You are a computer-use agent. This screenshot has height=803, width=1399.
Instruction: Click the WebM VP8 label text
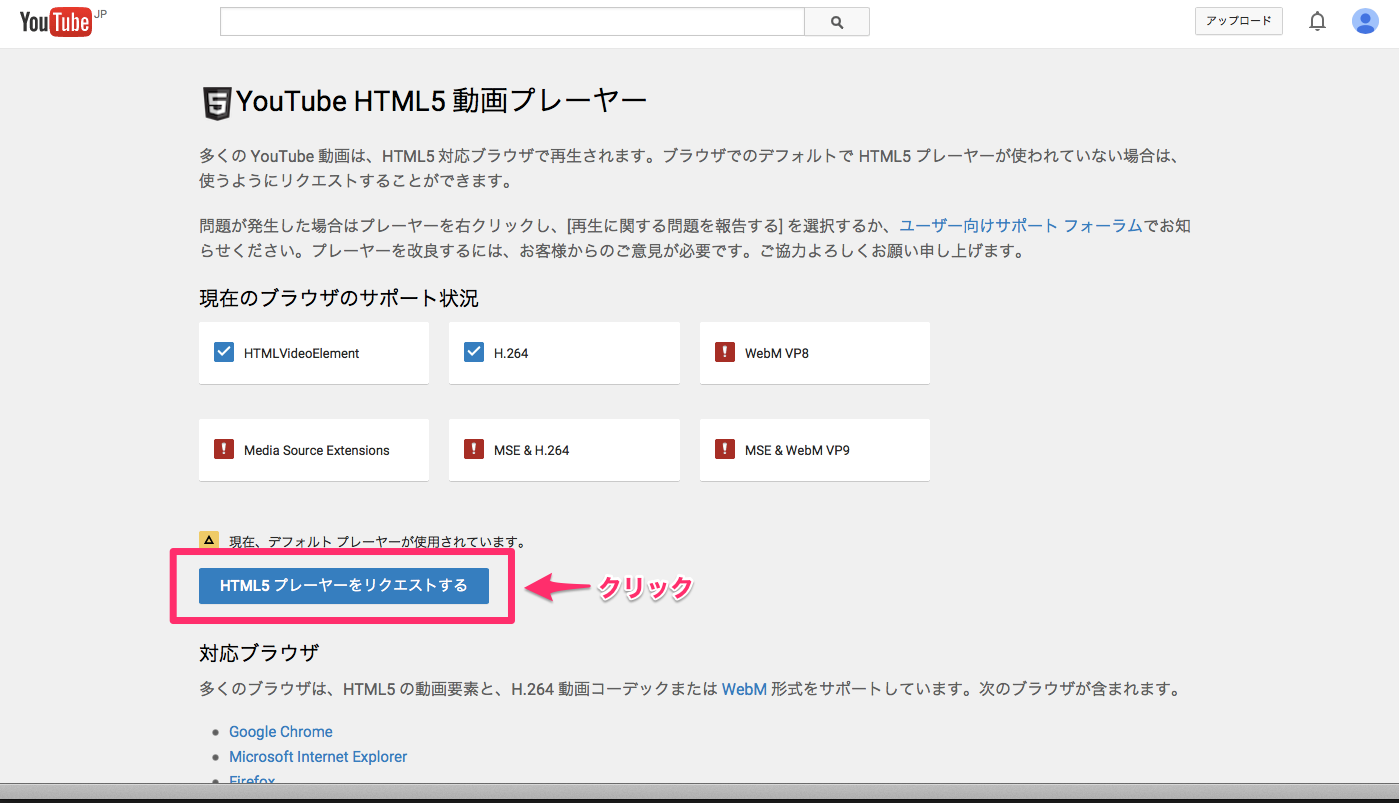click(777, 353)
